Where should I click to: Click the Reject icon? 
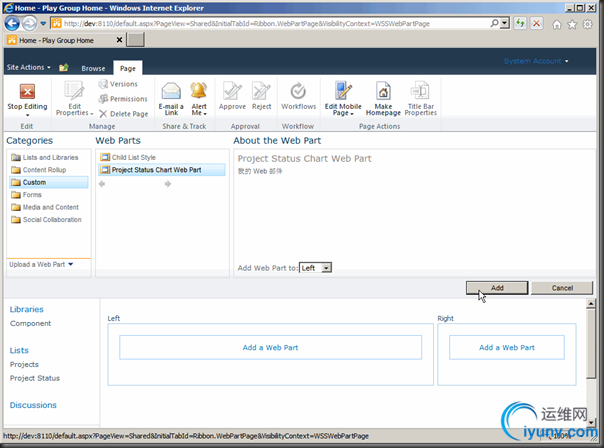click(x=262, y=91)
